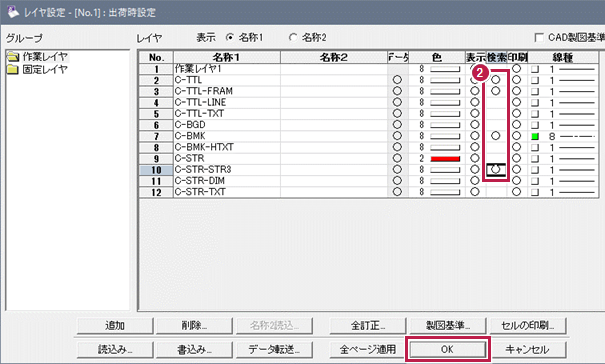Toggle print circle for C-STR row

click(x=517, y=158)
